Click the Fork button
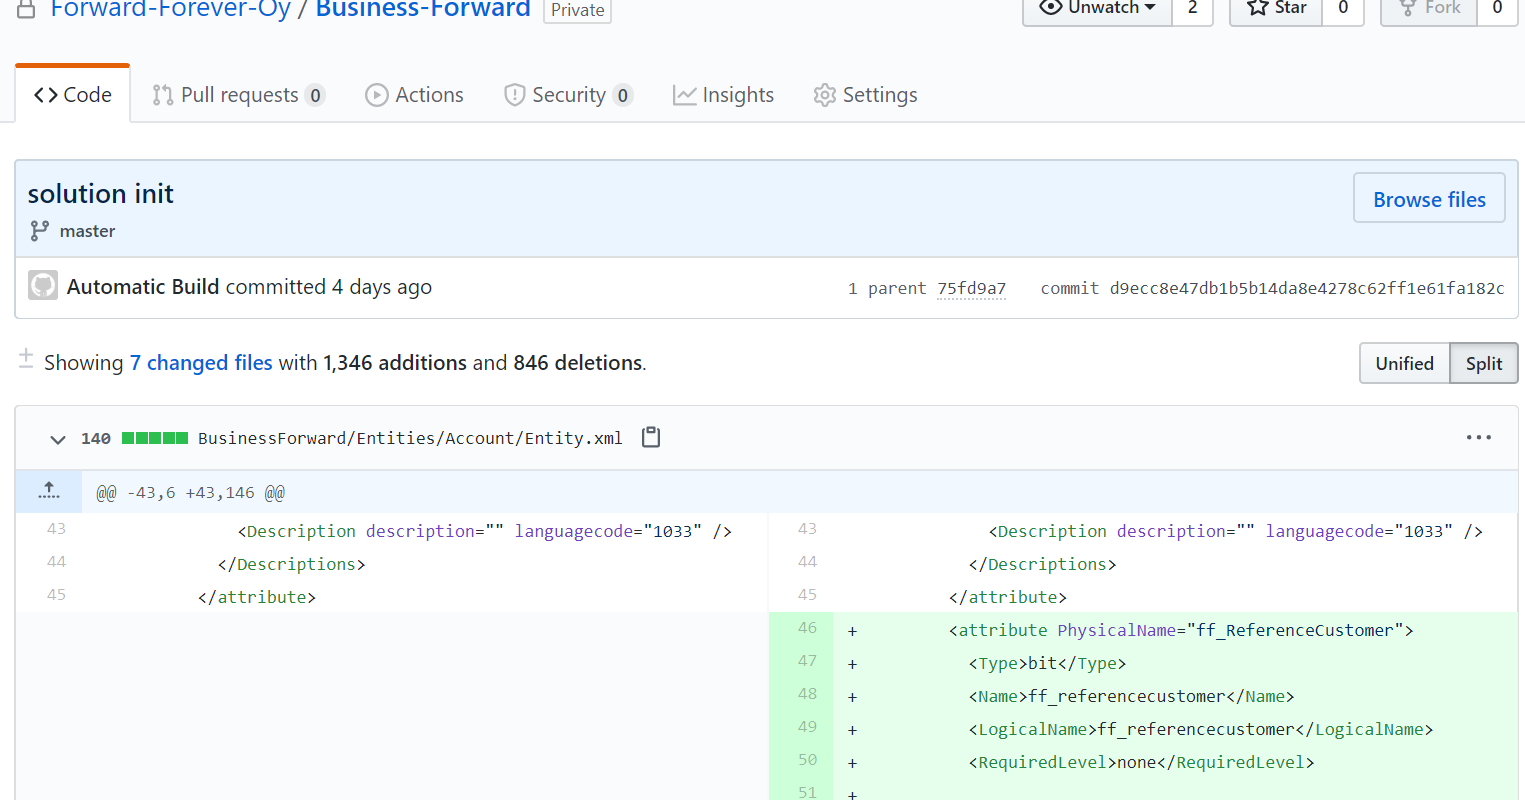The width and height of the screenshot is (1525, 800). (x=1429, y=8)
